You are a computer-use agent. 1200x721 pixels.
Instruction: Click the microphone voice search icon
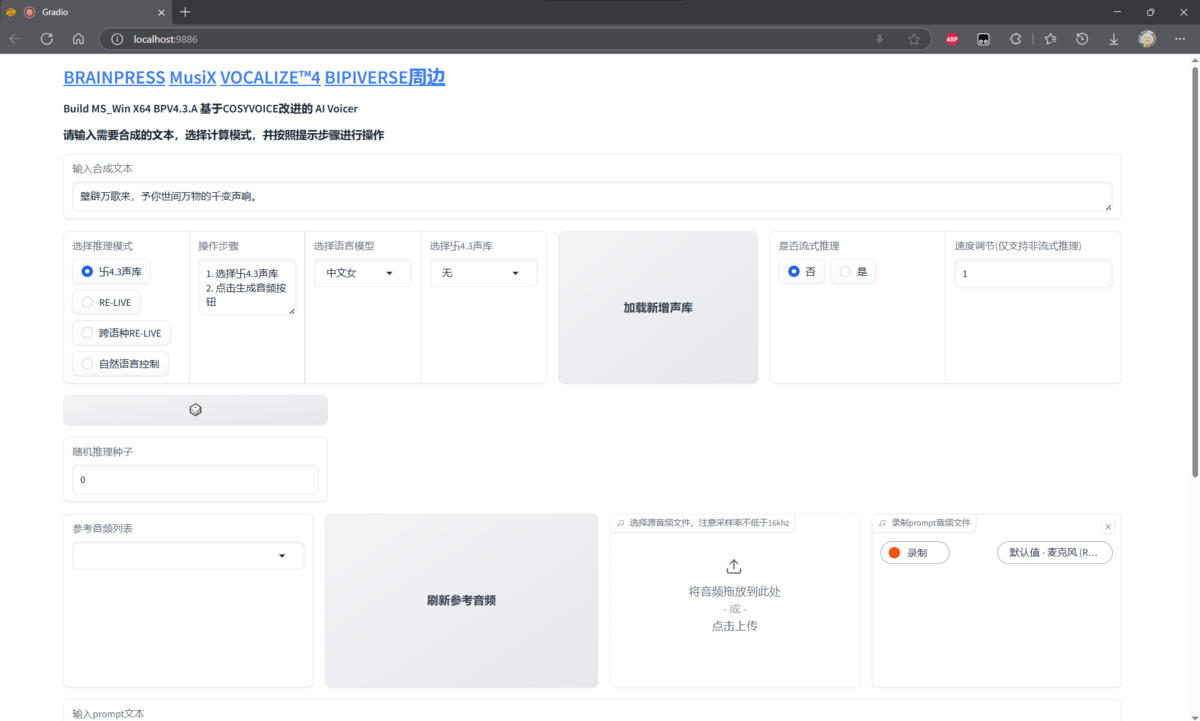tap(880, 39)
